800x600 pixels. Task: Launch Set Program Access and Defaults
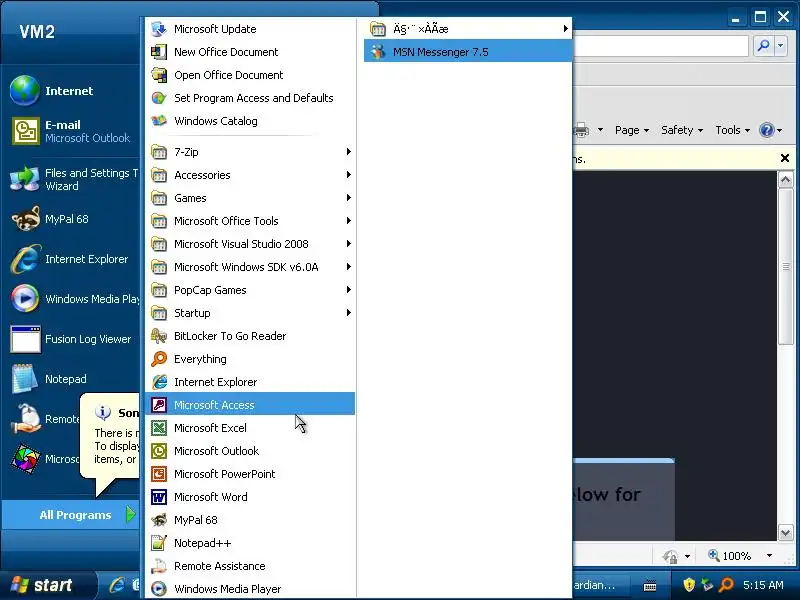tap(250, 98)
